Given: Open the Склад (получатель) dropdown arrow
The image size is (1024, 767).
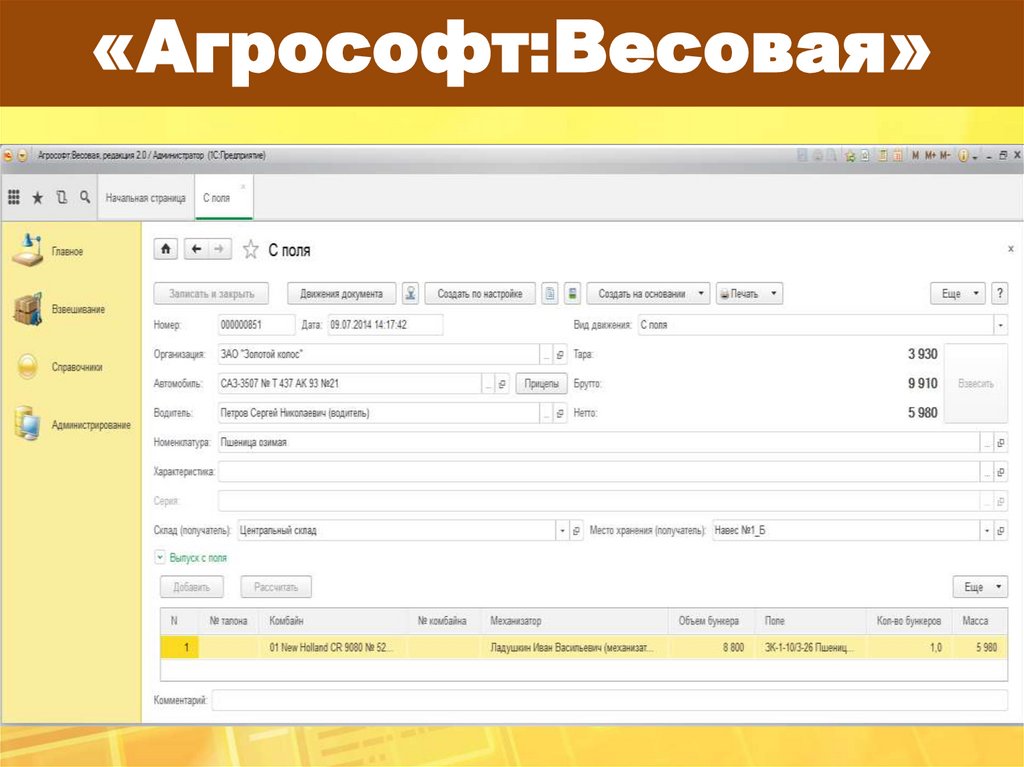Looking at the screenshot, I should 562,530.
